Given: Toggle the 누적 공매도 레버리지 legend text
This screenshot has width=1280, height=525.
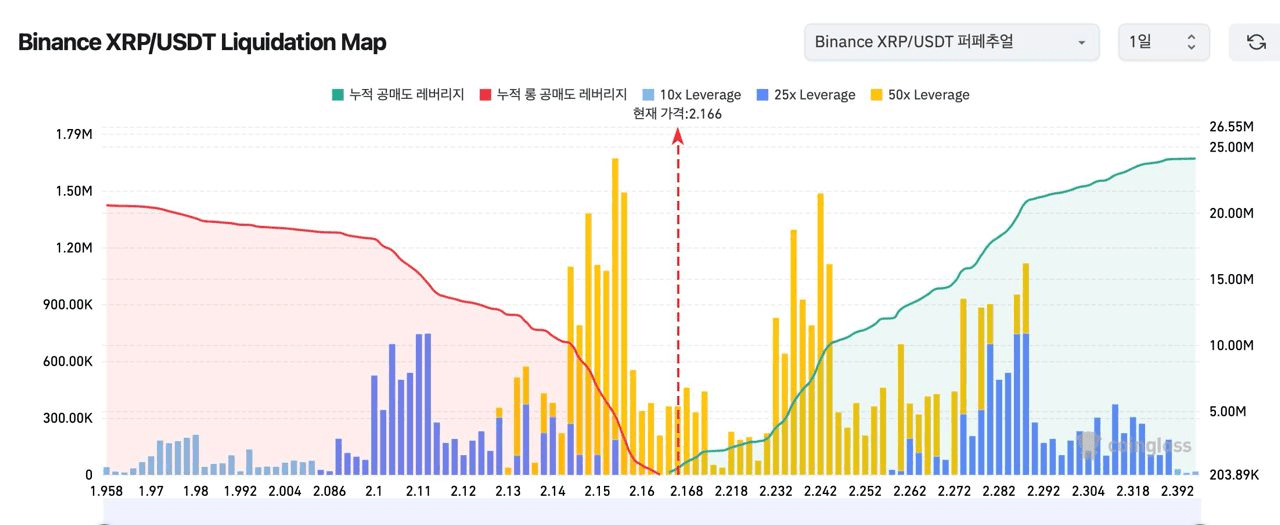Looking at the screenshot, I should click(x=406, y=95).
